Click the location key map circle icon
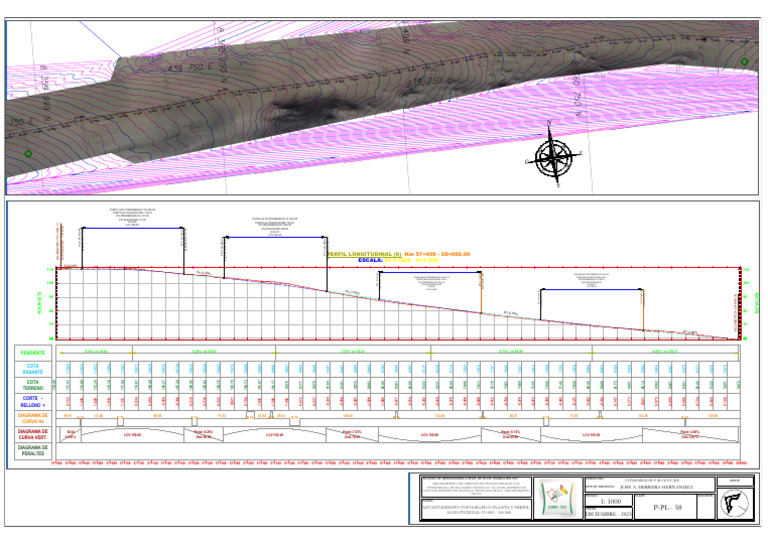Image resolution: width=768 pixels, height=542 pixels. 735,504
